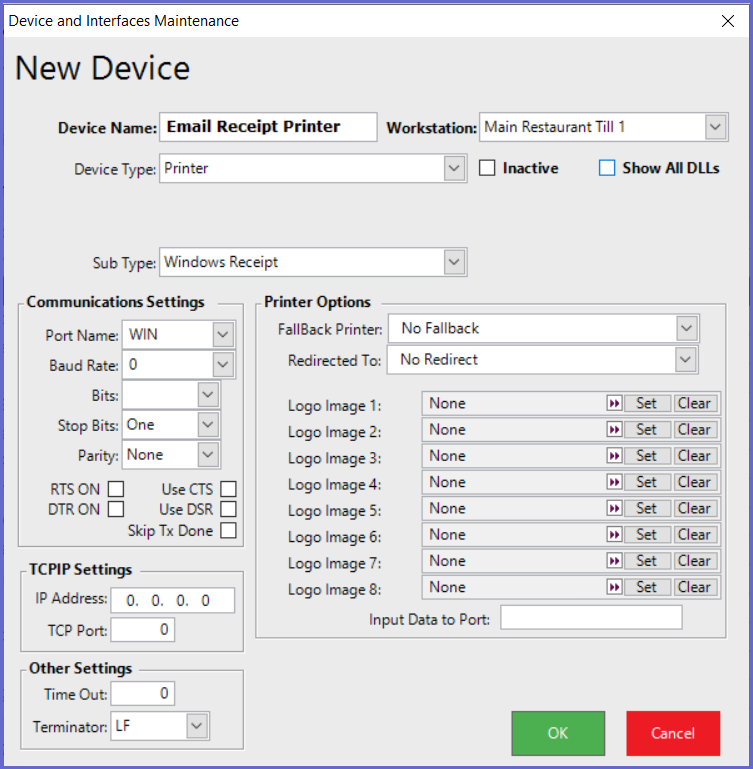This screenshot has height=769, width=753.
Task: Clear Logo Image 7
Action: (x=694, y=561)
